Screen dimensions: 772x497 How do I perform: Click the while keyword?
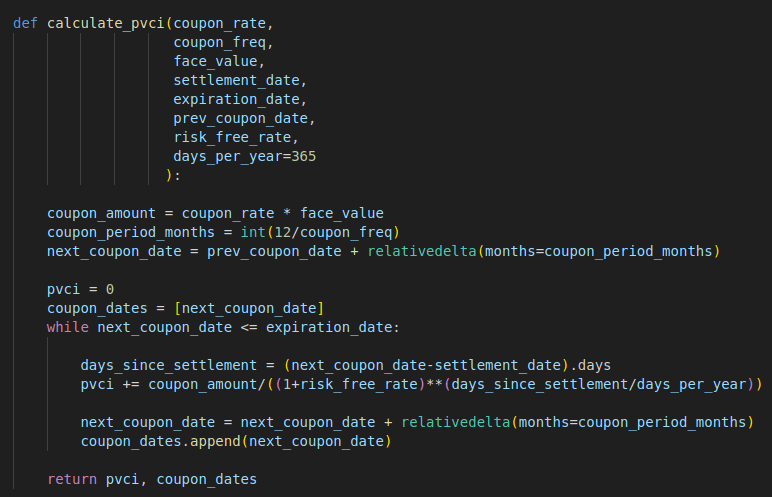pyautogui.click(x=68, y=327)
